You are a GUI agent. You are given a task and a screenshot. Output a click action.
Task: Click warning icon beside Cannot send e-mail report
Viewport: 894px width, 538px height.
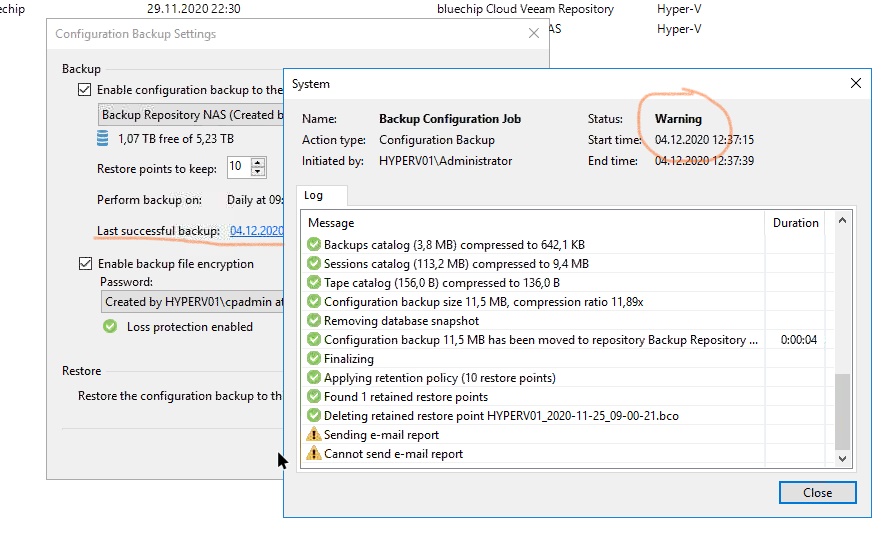point(314,453)
